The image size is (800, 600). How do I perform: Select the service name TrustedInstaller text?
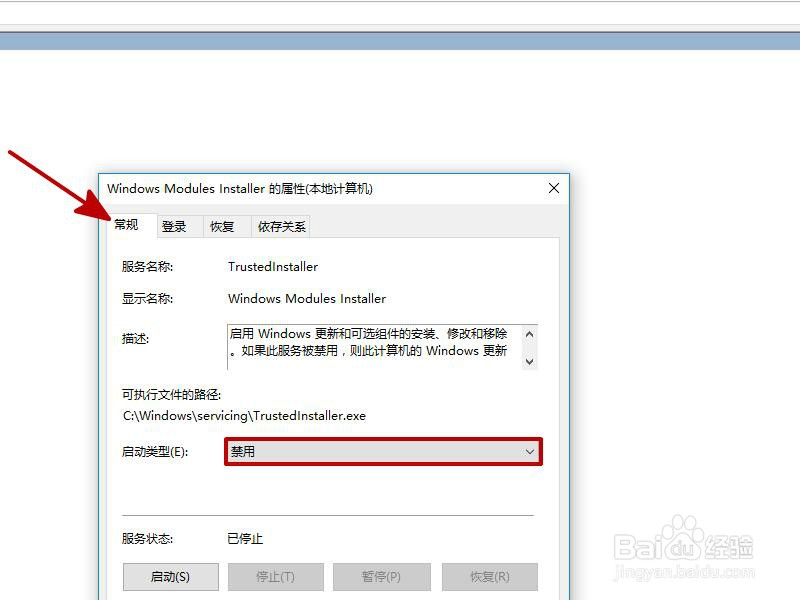tap(273, 266)
